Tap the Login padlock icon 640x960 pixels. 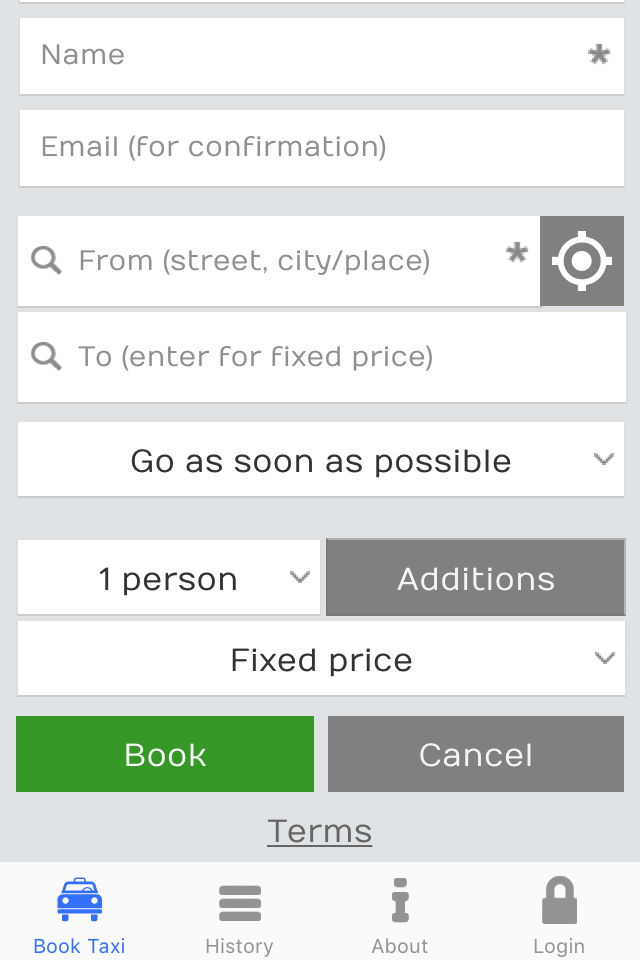[559, 900]
